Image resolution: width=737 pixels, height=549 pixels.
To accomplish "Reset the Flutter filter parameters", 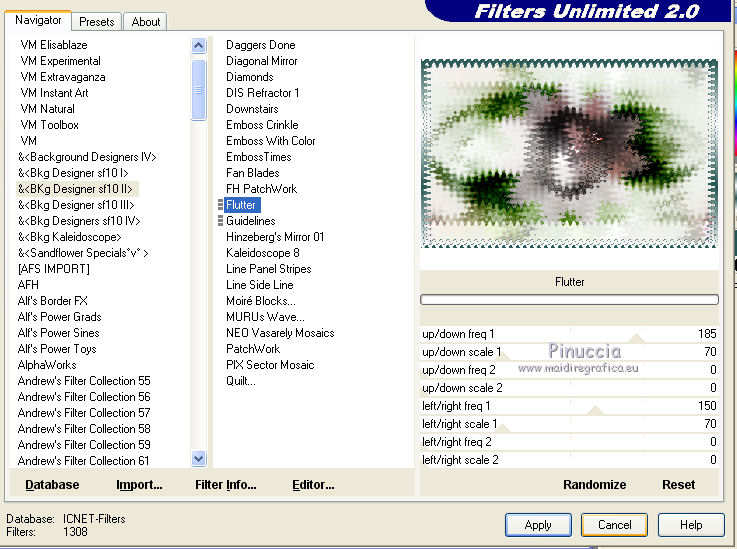I will (678, 485).
